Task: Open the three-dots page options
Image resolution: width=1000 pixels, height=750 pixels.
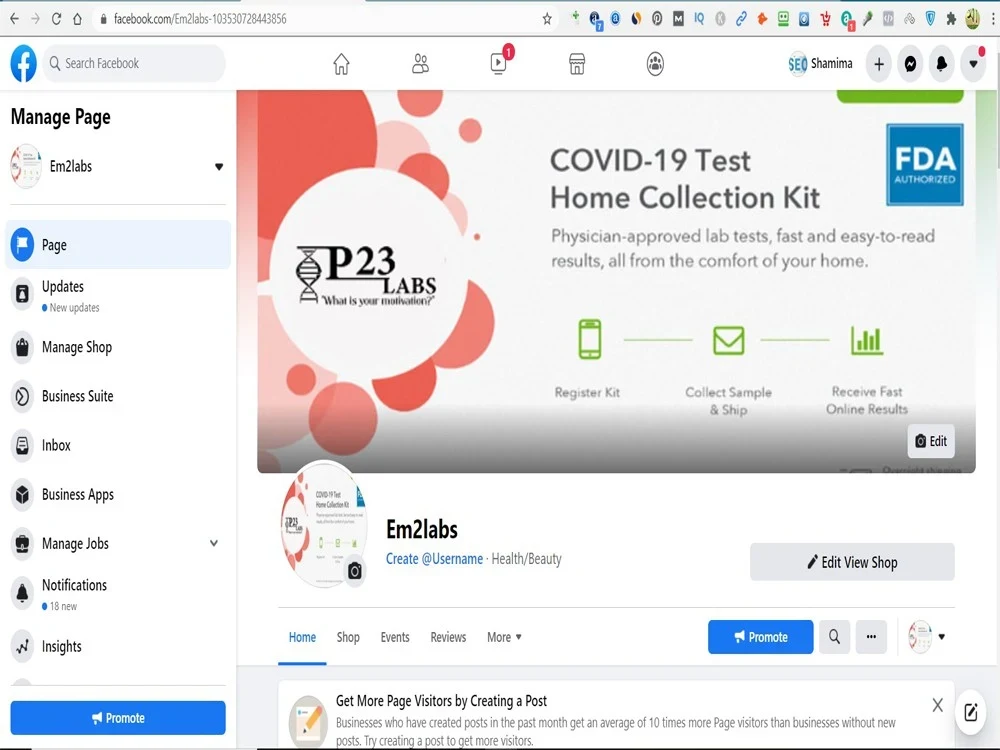Action: [x=871, y=636]
